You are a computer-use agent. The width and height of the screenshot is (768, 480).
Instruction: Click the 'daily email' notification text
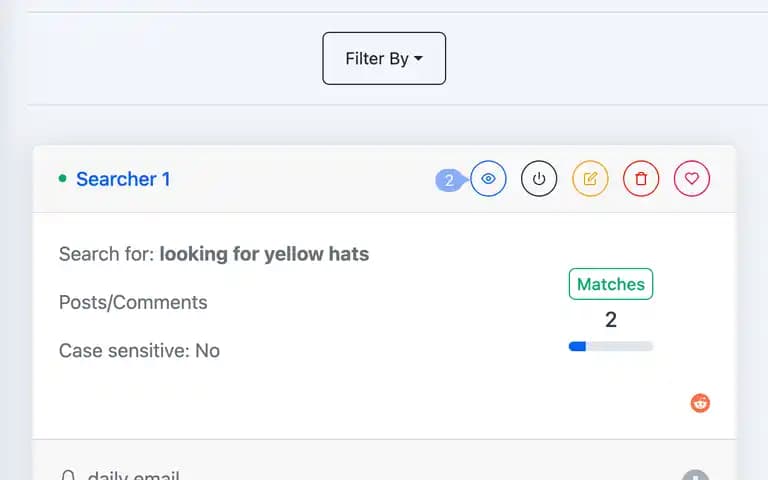click(133, 475)
